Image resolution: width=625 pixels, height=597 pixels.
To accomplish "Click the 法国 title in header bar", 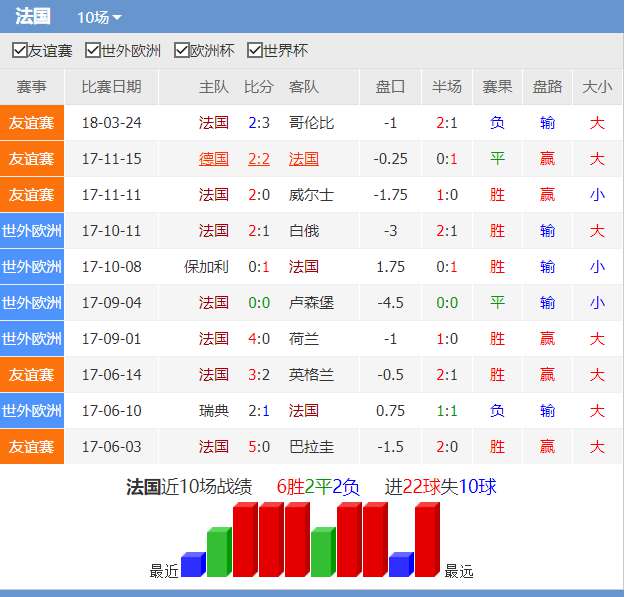I will click(33, 17).
